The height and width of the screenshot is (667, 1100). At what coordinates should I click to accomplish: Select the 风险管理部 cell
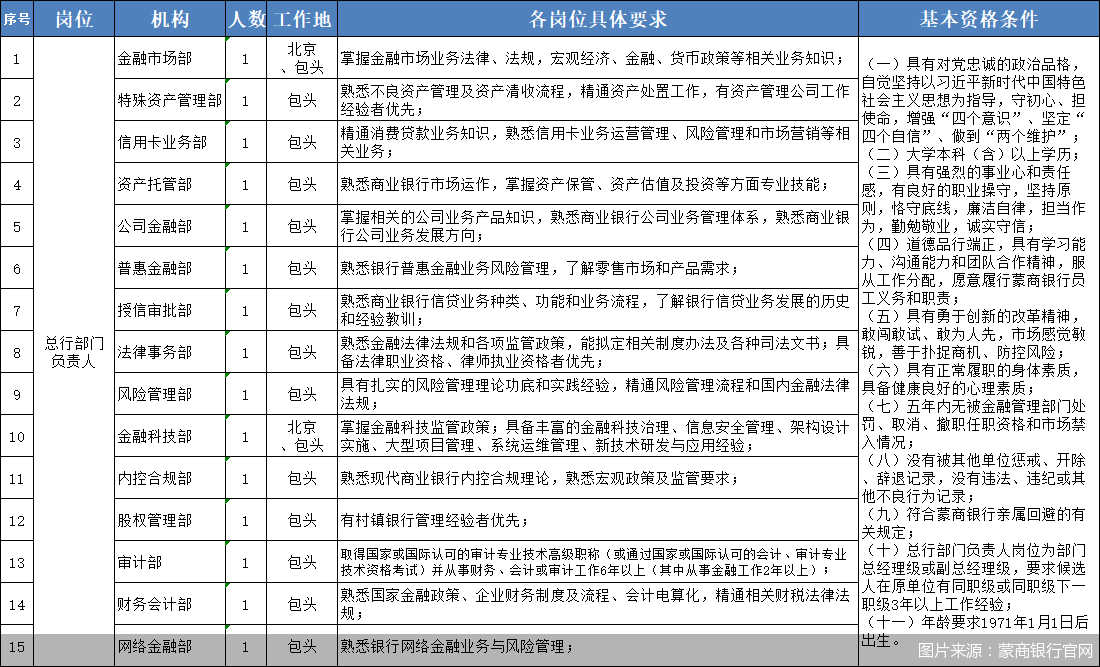pos(170,394)
